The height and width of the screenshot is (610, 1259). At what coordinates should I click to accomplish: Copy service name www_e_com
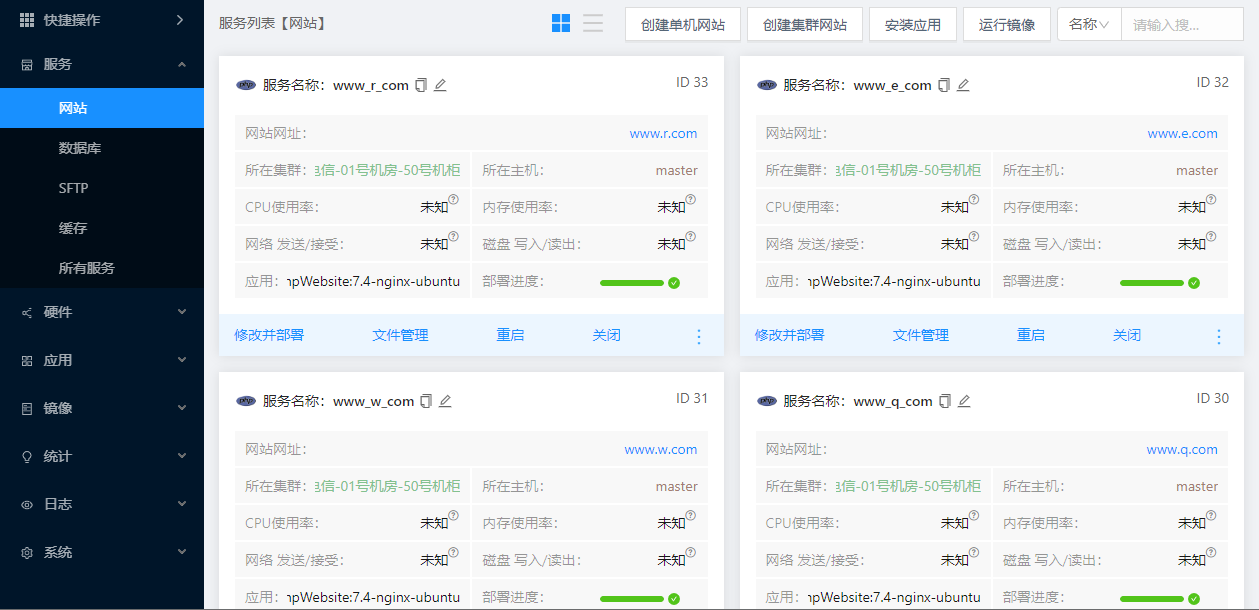coord(943,86)
